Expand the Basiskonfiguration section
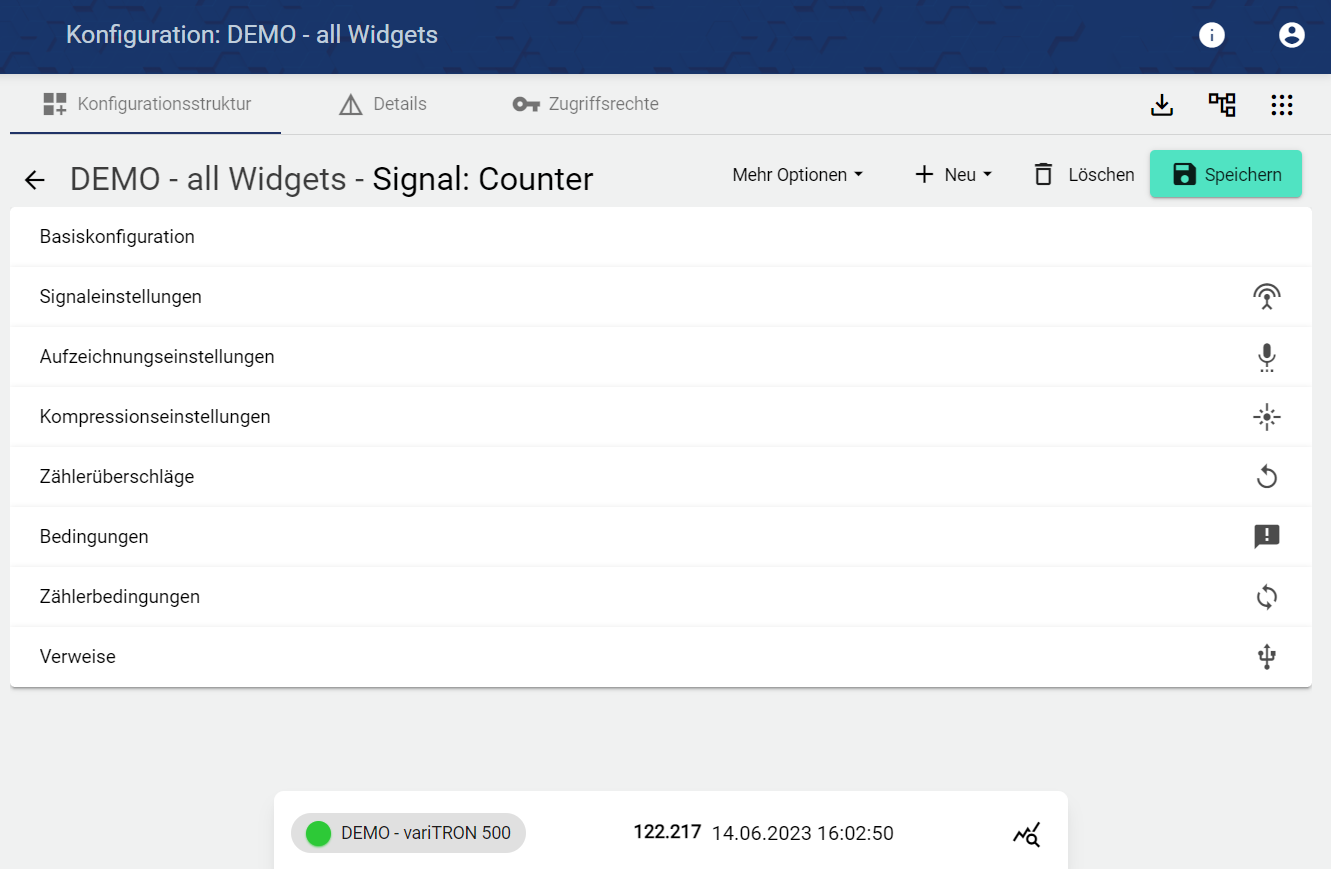The width and height of the screenshot is (1331, 869). coord(117,237)
